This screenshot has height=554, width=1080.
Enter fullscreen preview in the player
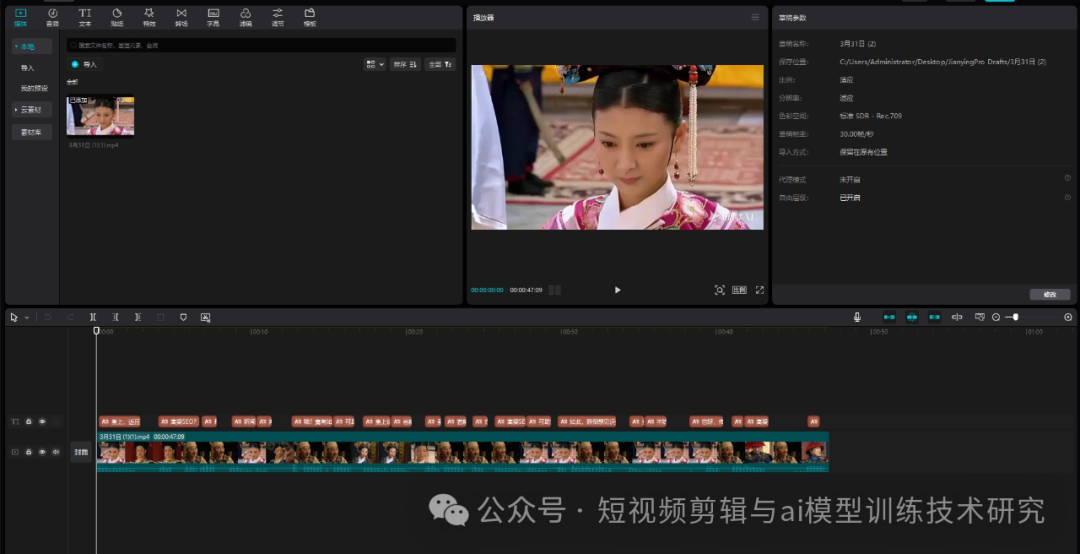pos(760,290)
